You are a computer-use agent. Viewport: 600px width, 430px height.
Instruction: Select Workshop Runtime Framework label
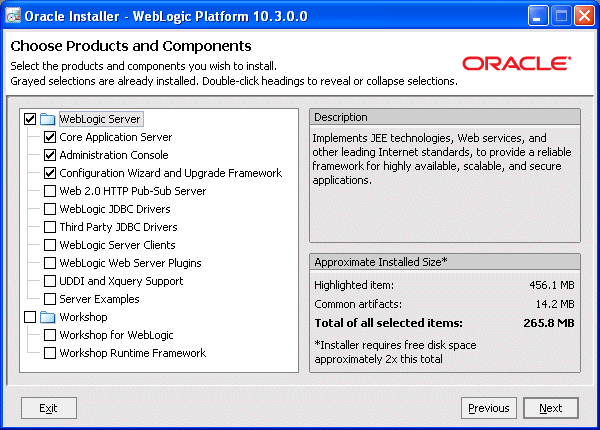(x=133, y=353)
